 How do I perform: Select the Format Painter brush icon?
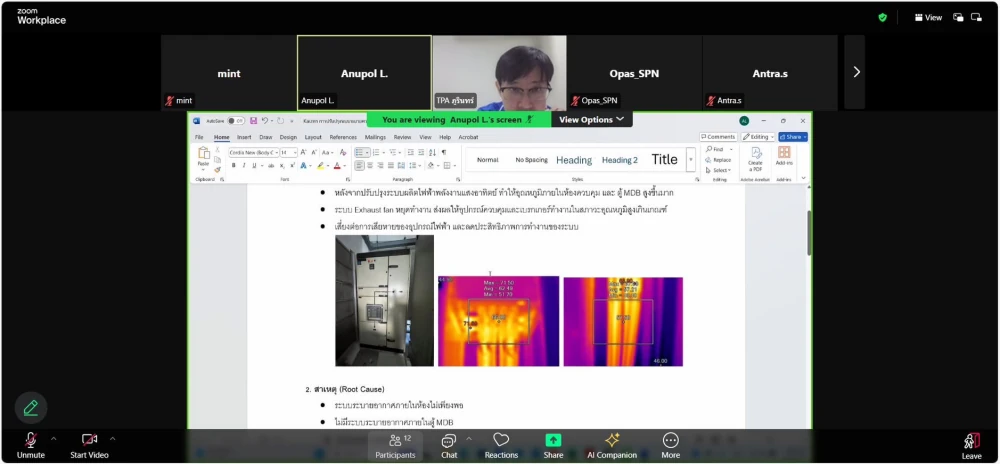coord(217,170)
